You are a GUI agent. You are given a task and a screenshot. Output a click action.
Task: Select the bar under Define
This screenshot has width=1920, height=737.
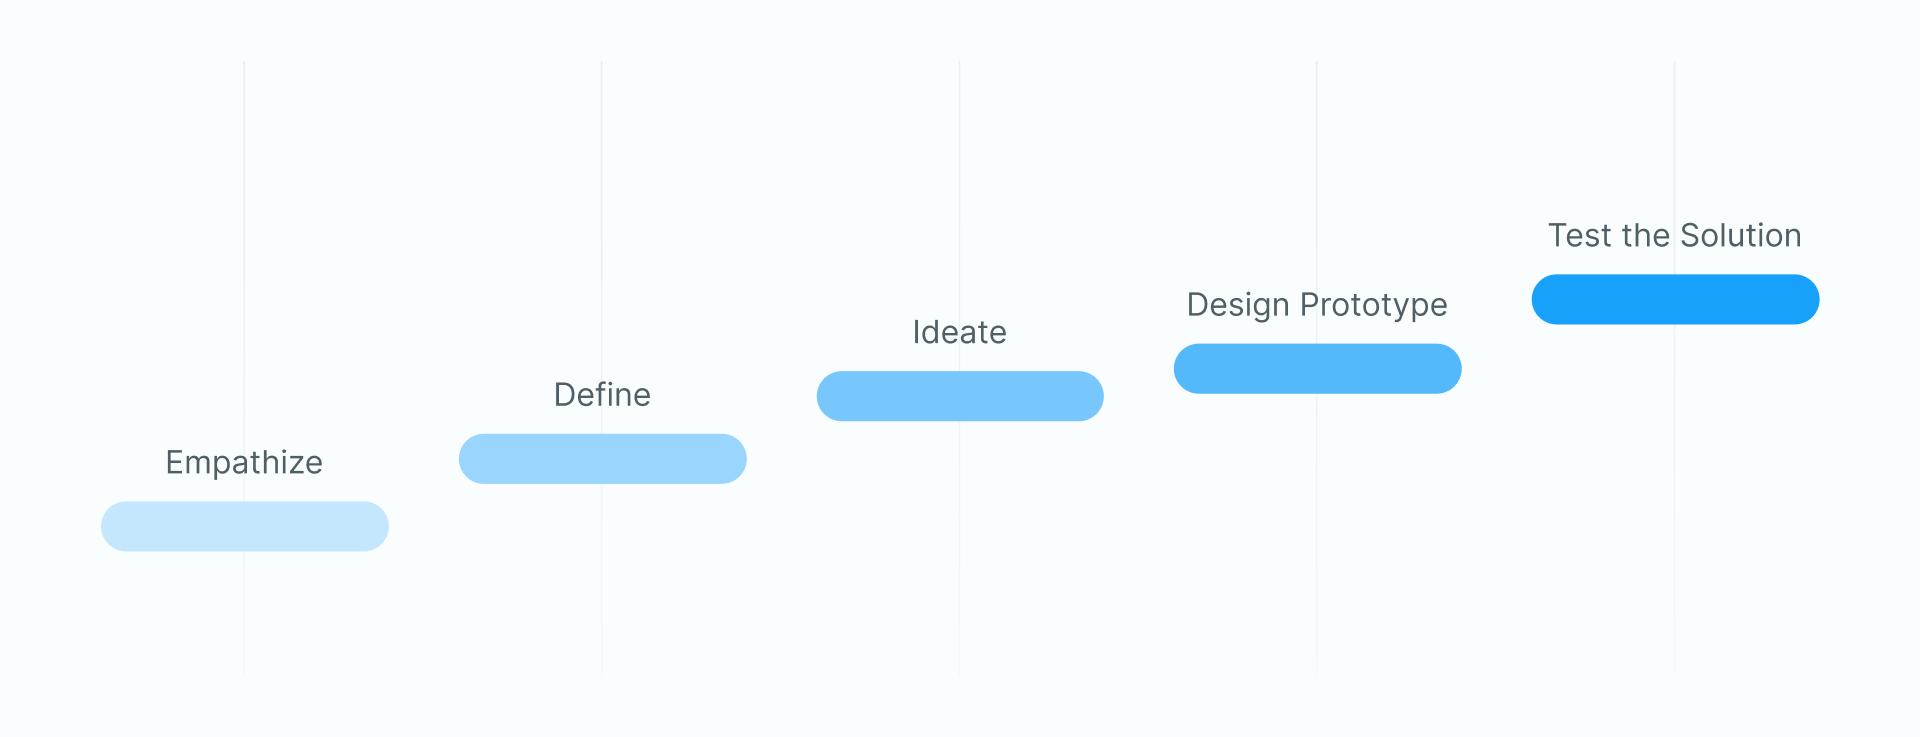pyautogui.click(x=603, y=459)
